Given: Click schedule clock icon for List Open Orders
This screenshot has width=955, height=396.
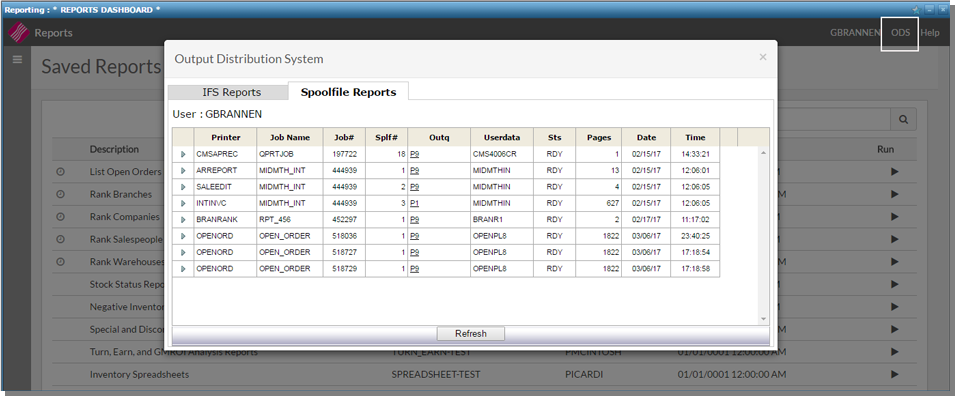Looking at the screenshot, I should [x=60, y=172].
